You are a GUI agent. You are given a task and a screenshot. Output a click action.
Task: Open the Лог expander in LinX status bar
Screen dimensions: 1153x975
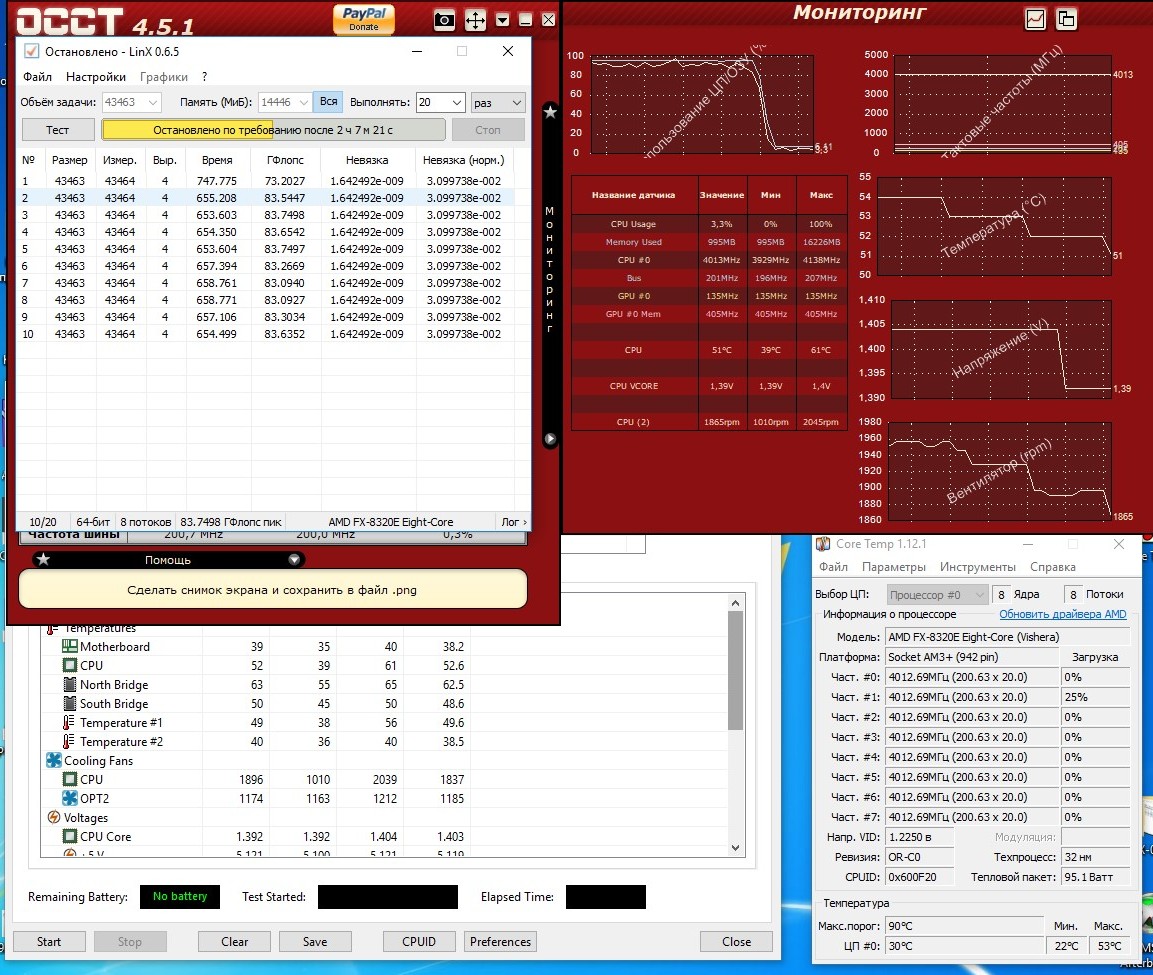pos(514,522)
